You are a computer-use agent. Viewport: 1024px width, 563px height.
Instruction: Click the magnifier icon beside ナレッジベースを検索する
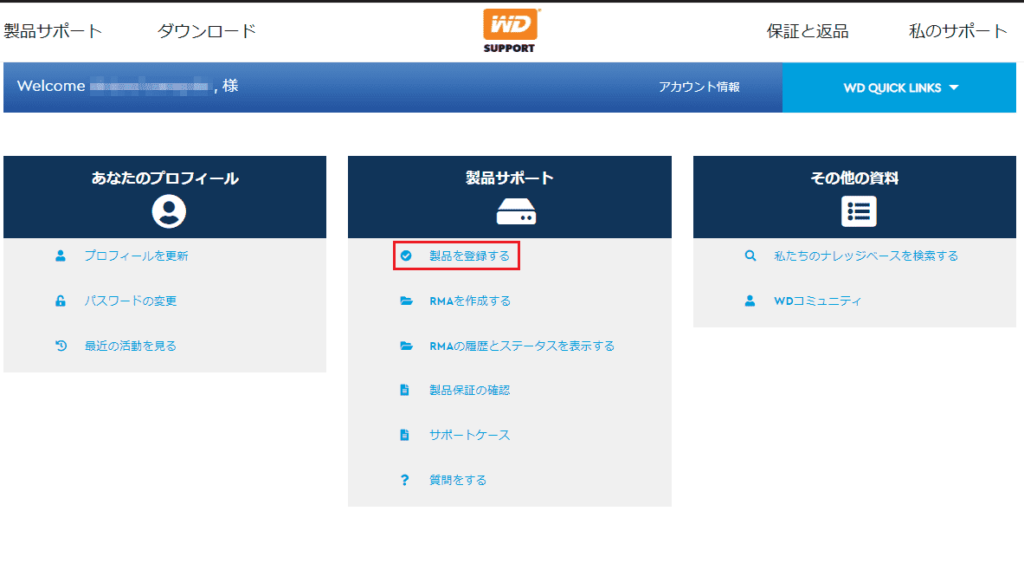750,255
